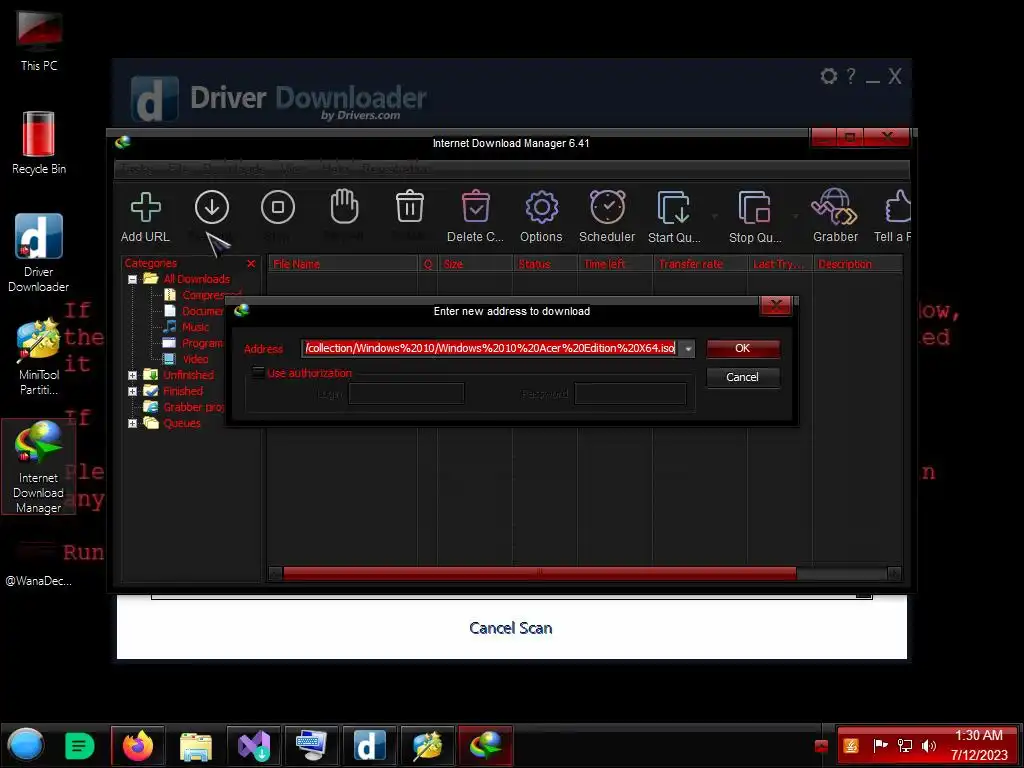Screen dimensions: 1024x768
Task: Expand the Queues tree node
Action: click(133, 424)
